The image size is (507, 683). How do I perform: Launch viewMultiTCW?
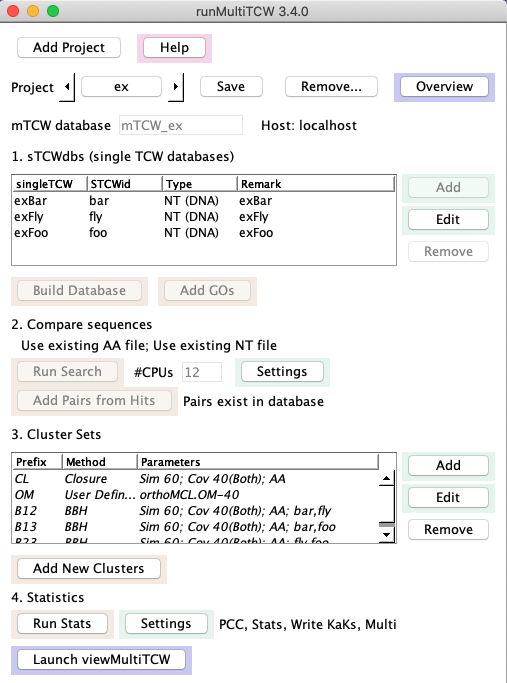point(101,659)
